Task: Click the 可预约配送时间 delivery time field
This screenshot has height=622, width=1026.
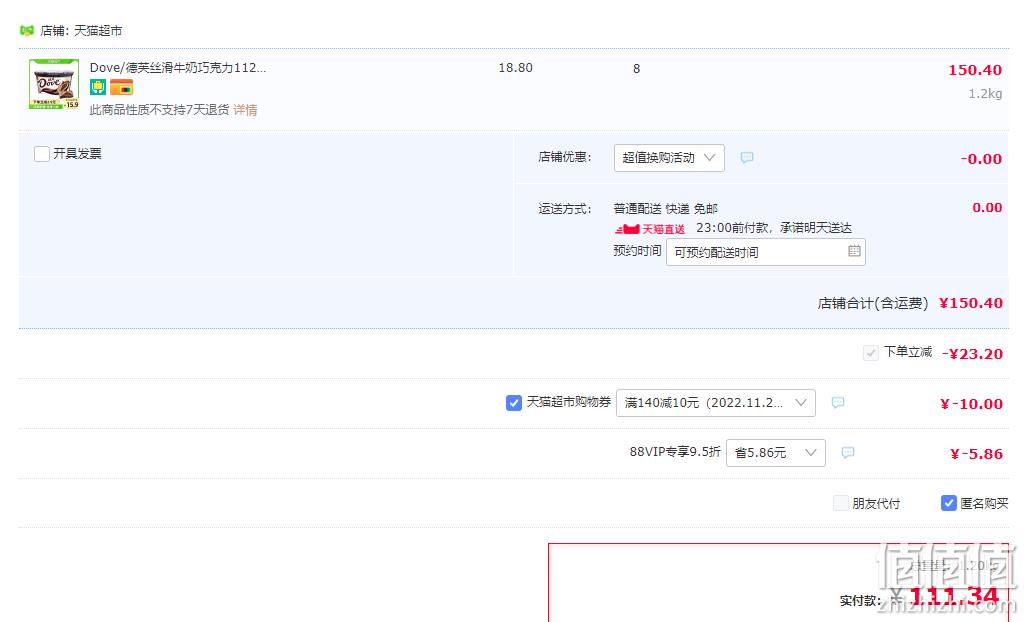Action: point(766,252)
